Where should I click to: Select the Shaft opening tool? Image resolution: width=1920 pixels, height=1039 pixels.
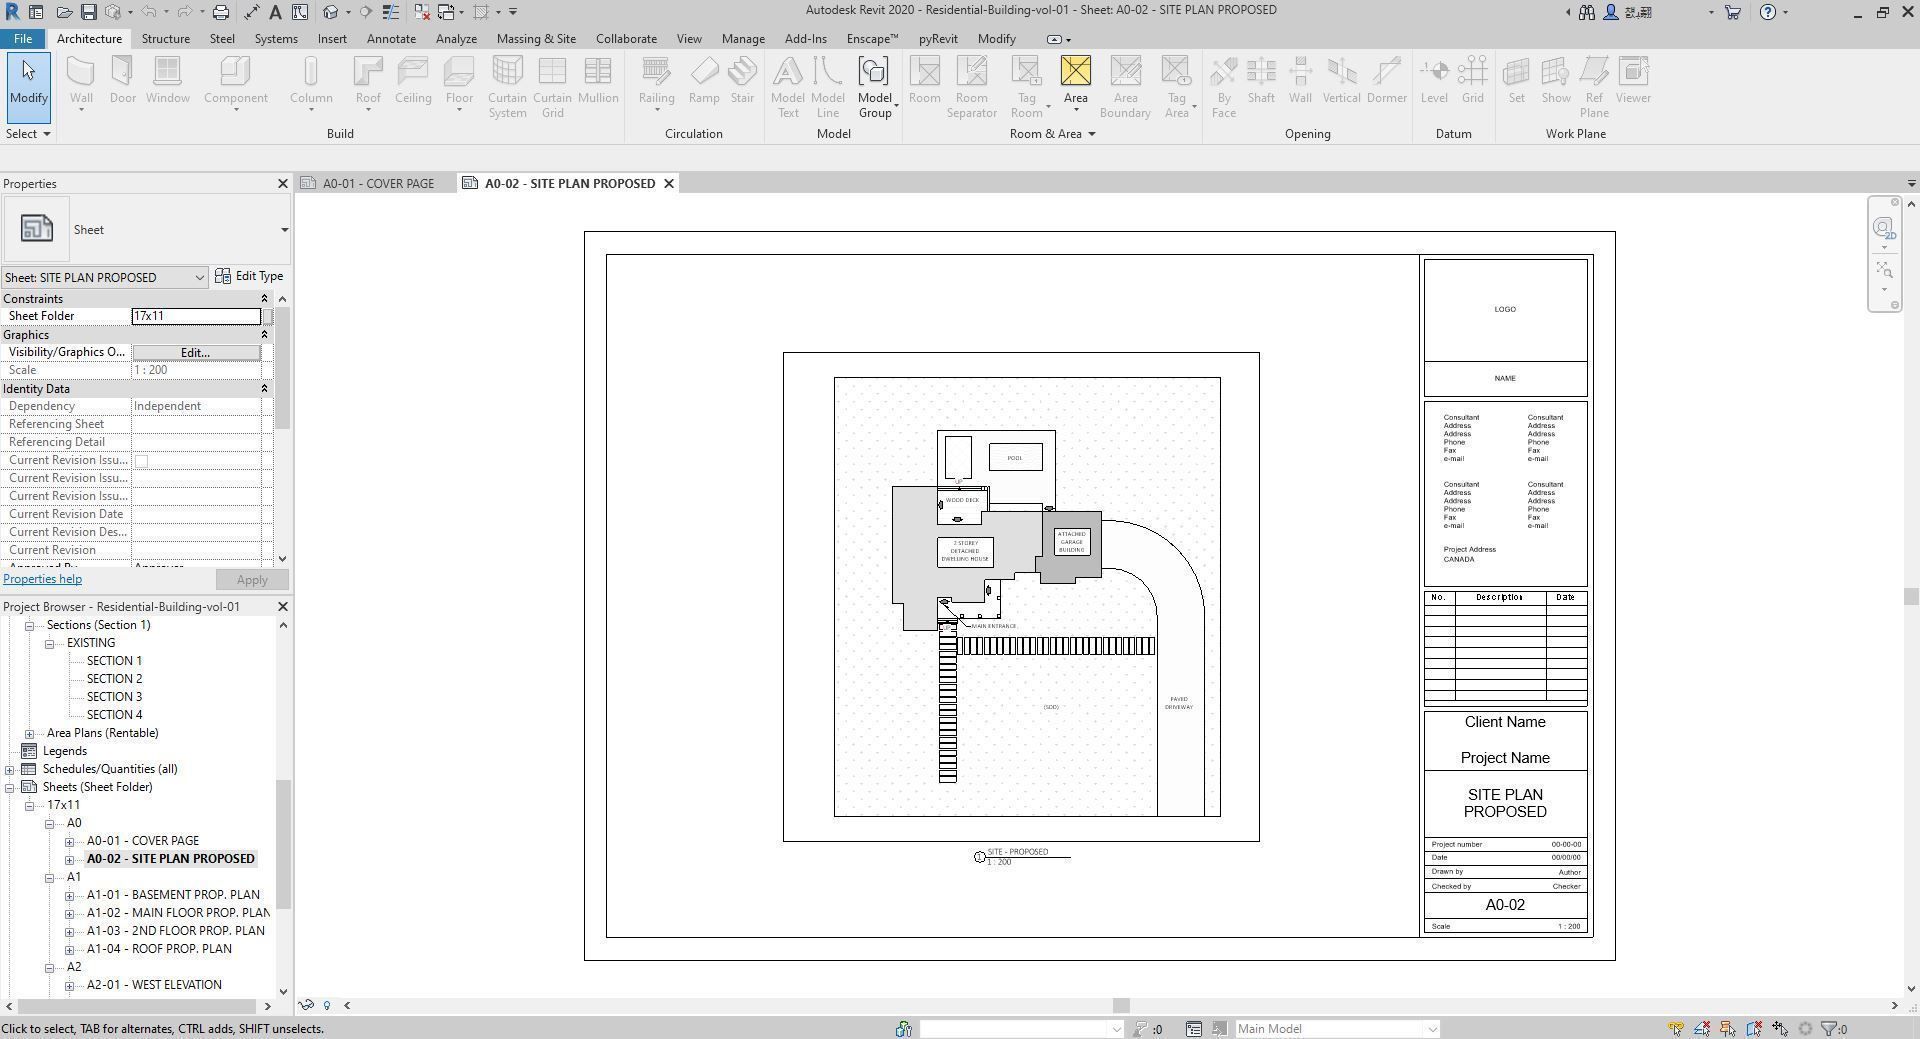tap(1260, 80)
